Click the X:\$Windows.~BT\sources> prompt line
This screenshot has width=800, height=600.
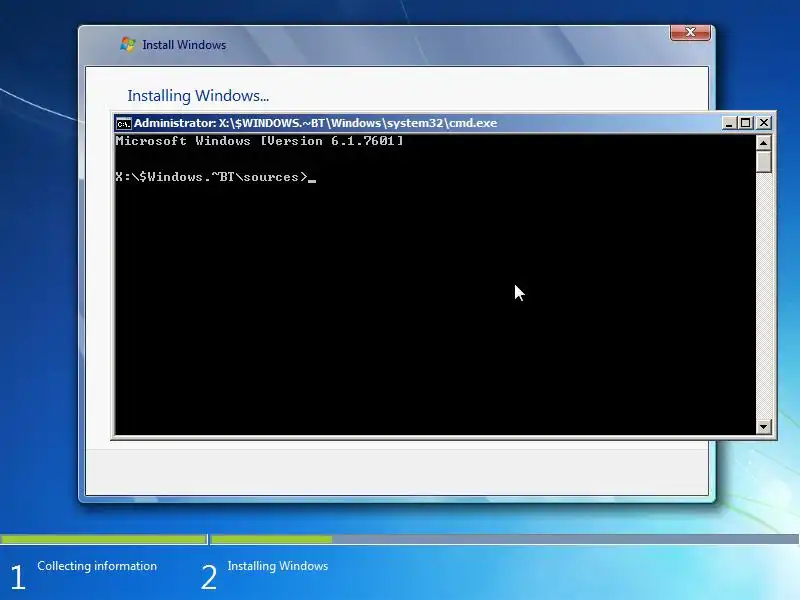pyautogui.click(x=215, y=177)
